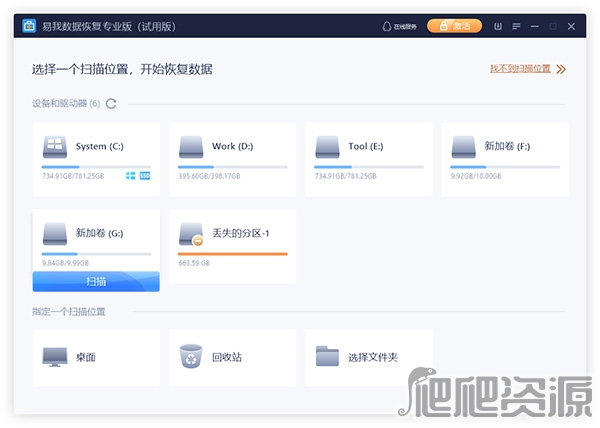Open the can't find scan location link
The width and height of the screenshot is (600, 428).
[520, 69]
